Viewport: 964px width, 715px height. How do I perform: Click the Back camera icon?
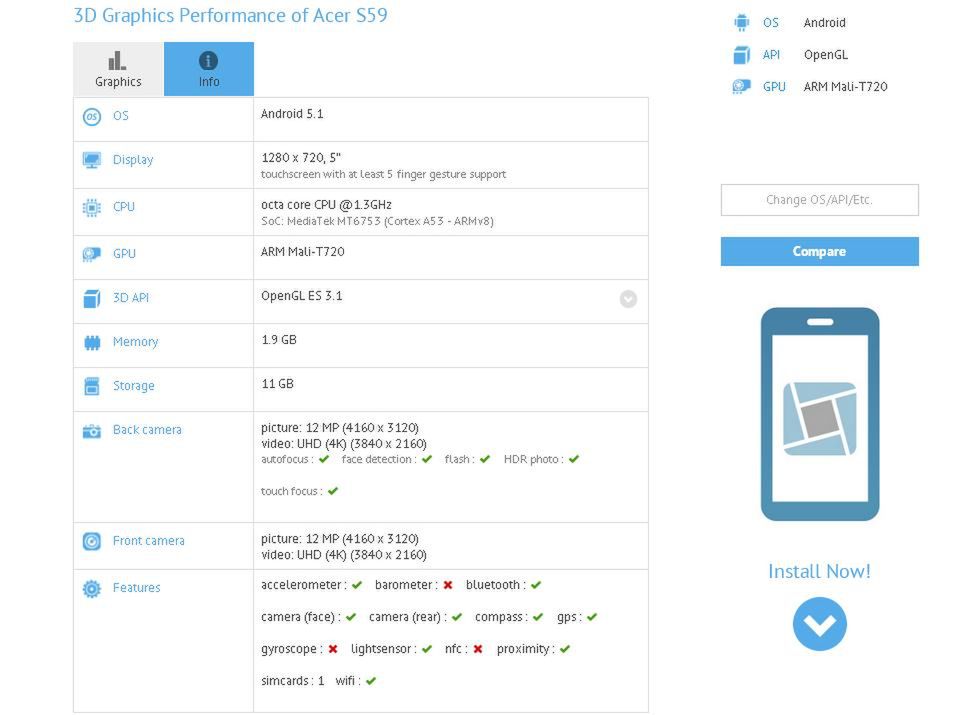tap(92, 431)
